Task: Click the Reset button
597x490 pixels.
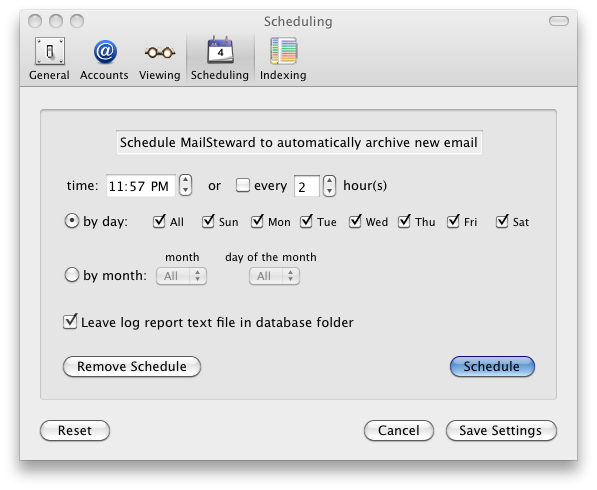Action: click(75, 431)
